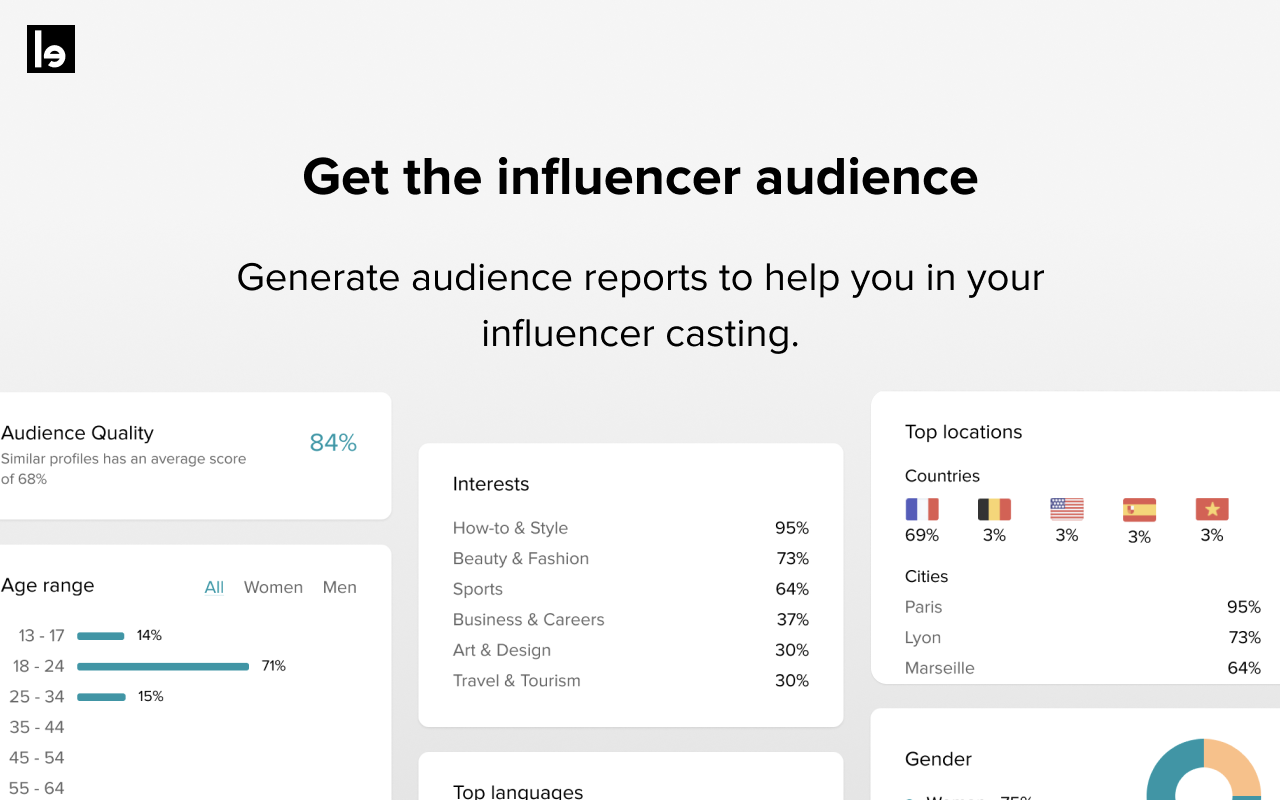Click the United States flag icon
The width and height of the screenshot is (1280, 800).
click(1067, 509)
